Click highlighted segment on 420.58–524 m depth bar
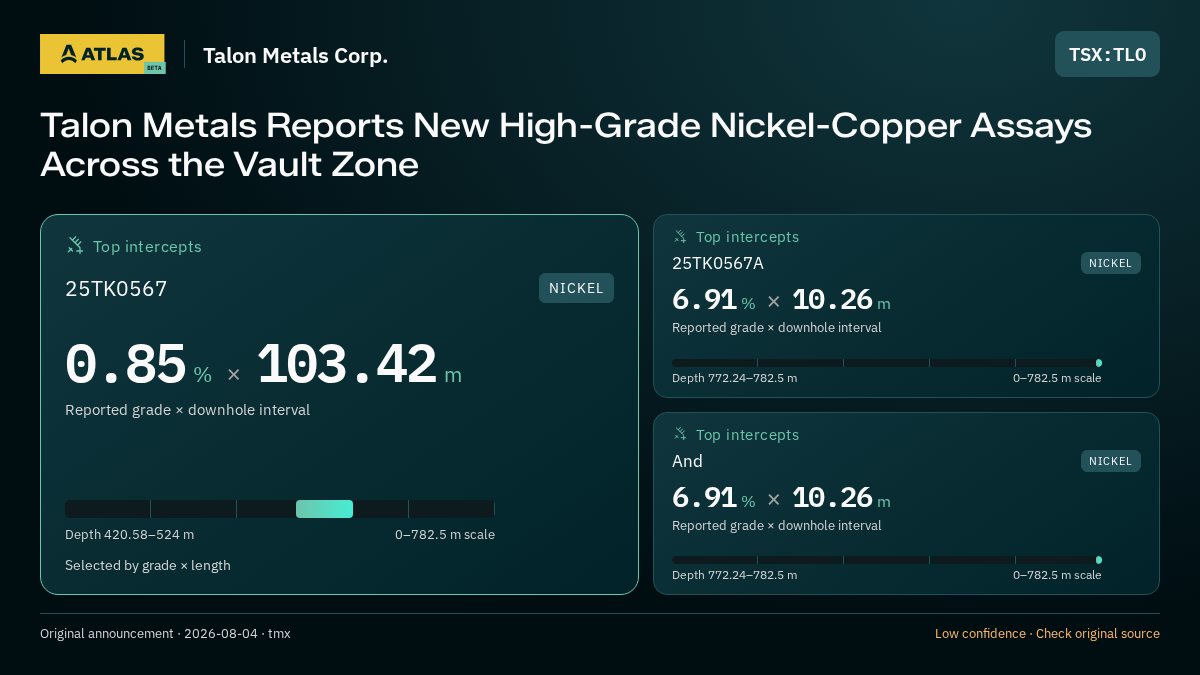 click(324, 509)
